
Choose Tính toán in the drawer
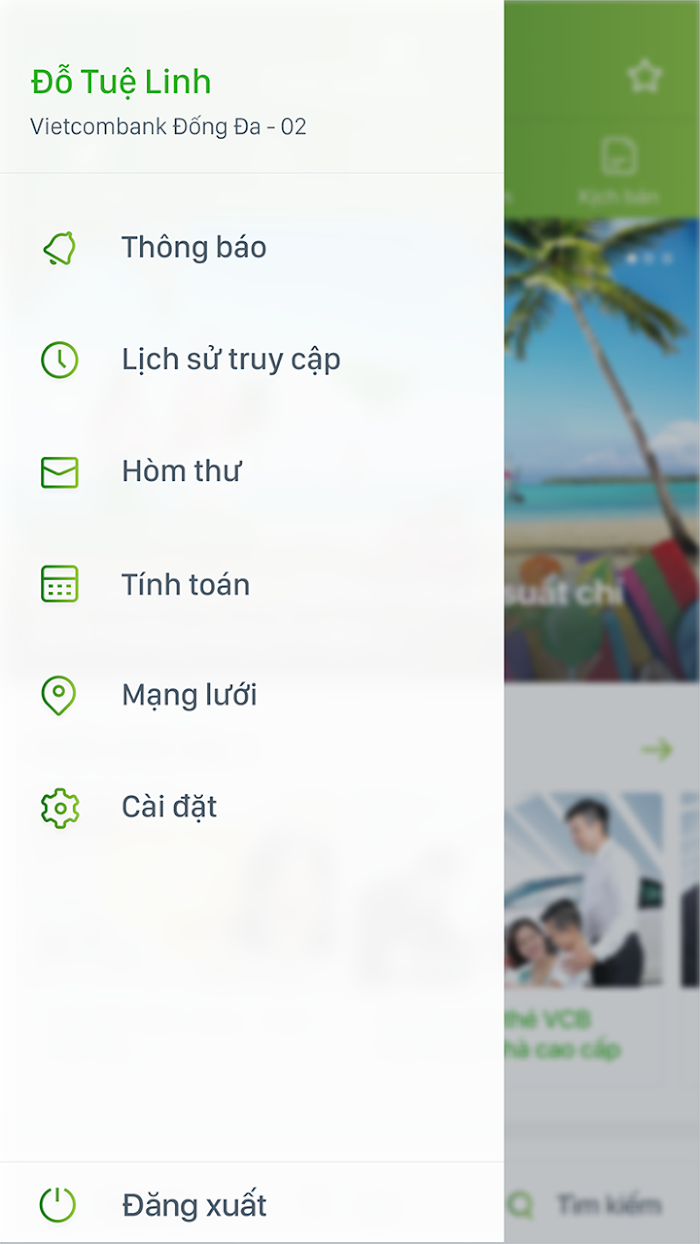[x=252, y=584]
